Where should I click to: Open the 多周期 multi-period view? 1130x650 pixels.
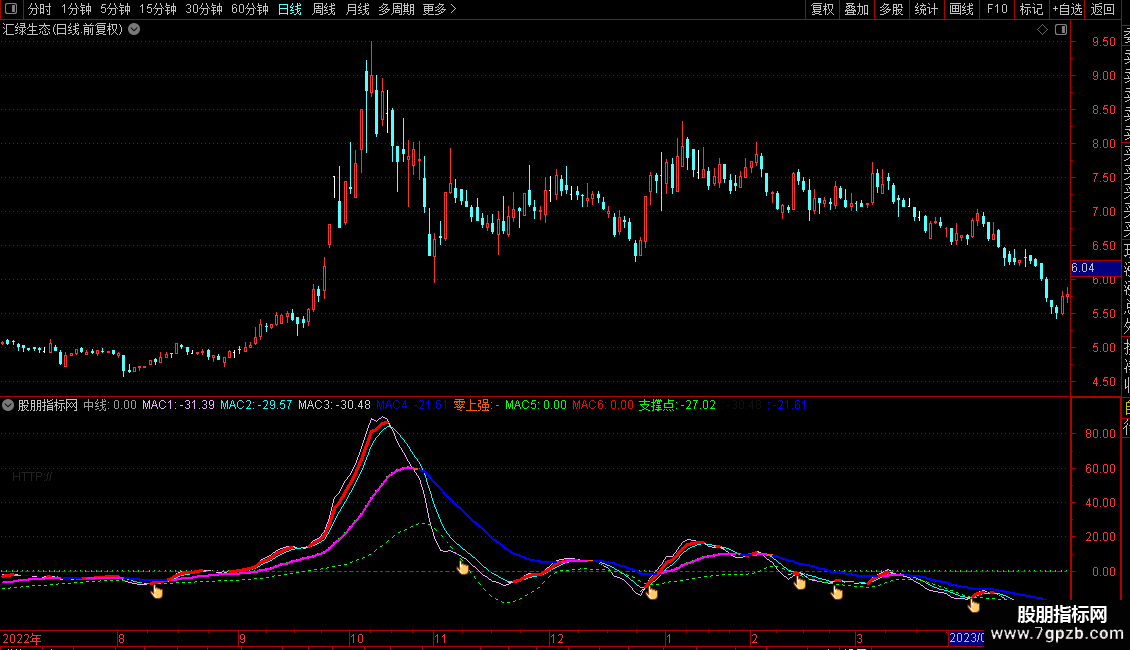coord(396,9)
